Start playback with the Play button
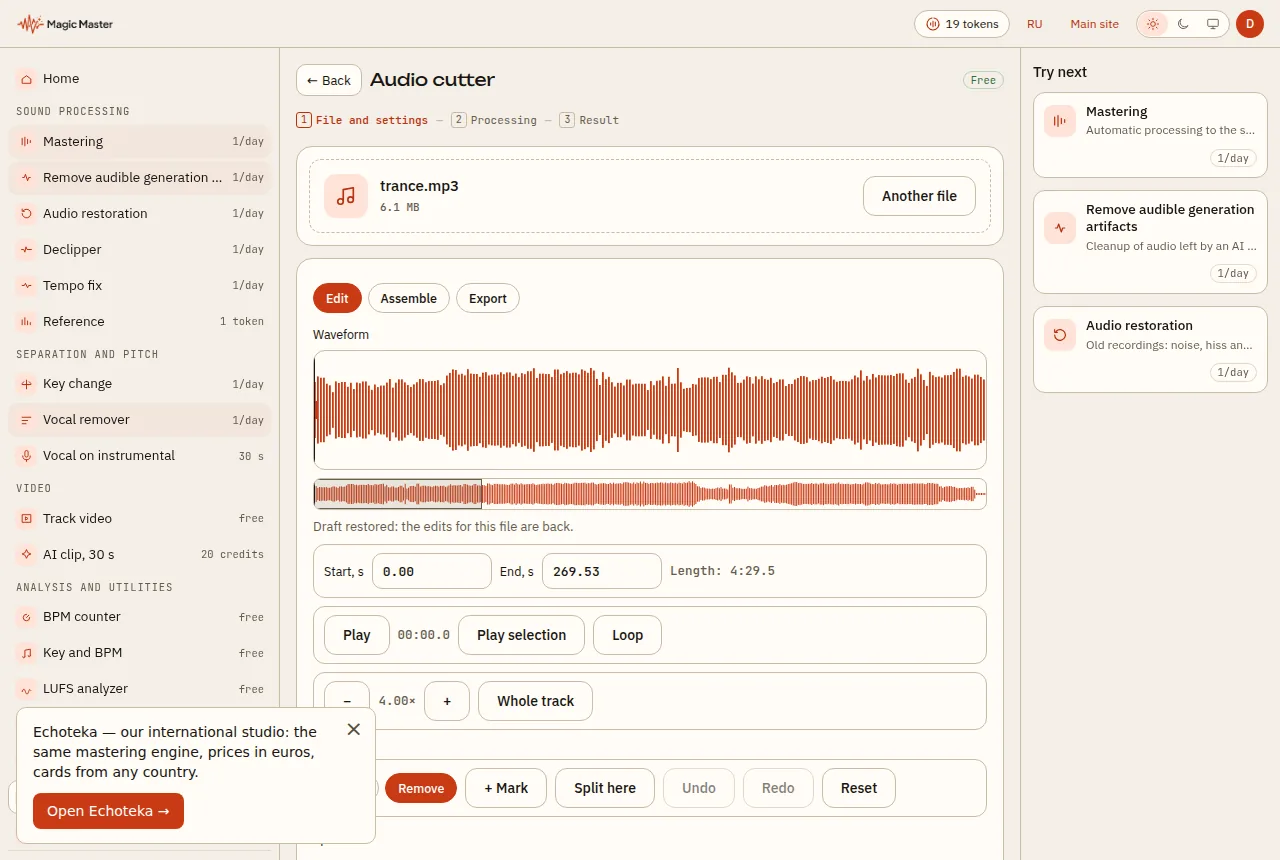The image size is (1280, 860). point(357,635)
